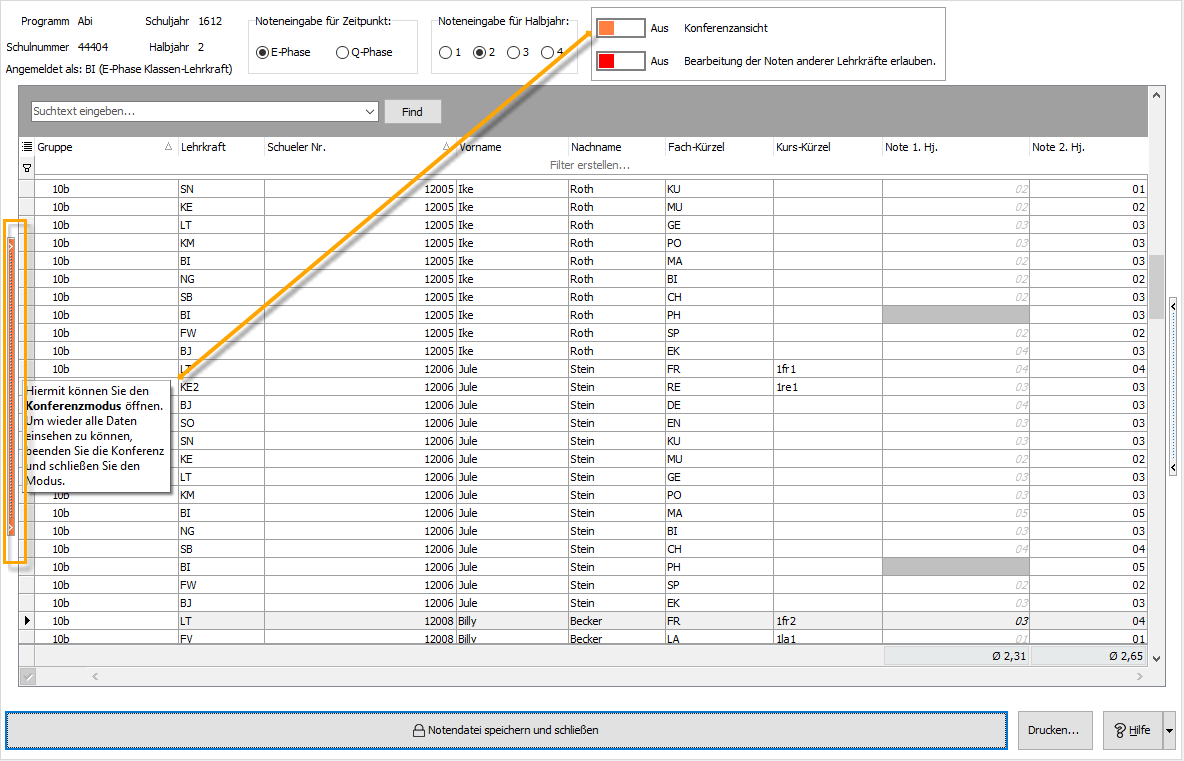Viewport: 1184px width, 761px height.
Task: Click the Drucken... button
Action: [1054, 730]
